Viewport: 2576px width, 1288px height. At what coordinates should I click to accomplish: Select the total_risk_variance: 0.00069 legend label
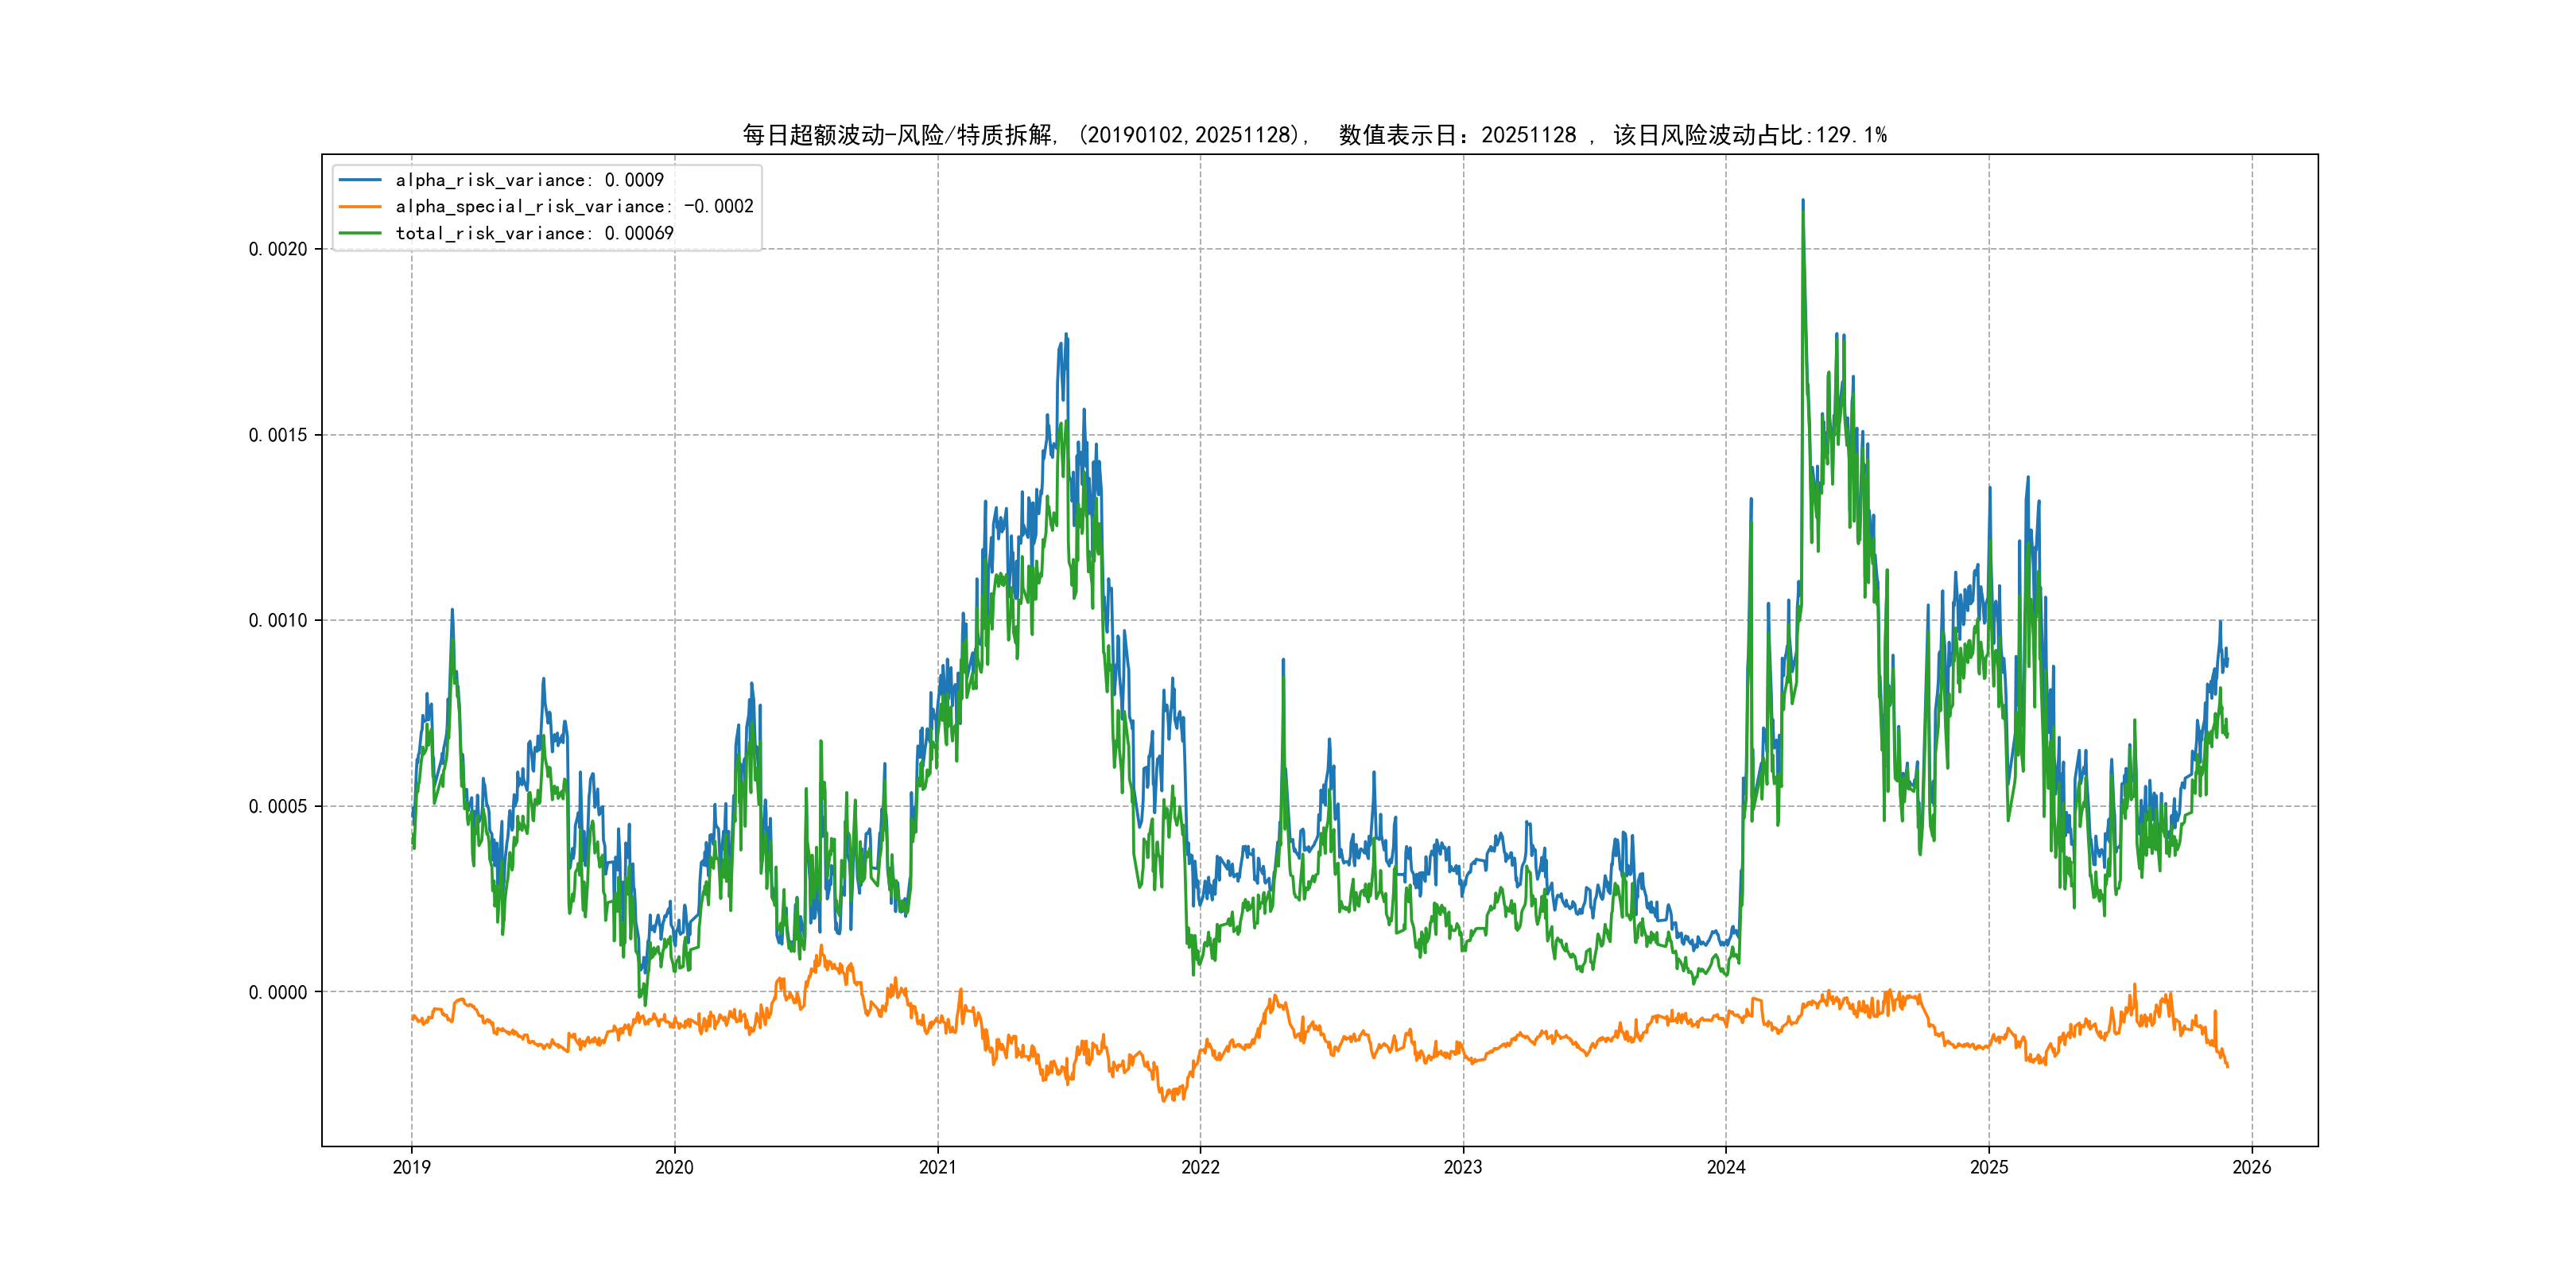[x=534, y=233]
